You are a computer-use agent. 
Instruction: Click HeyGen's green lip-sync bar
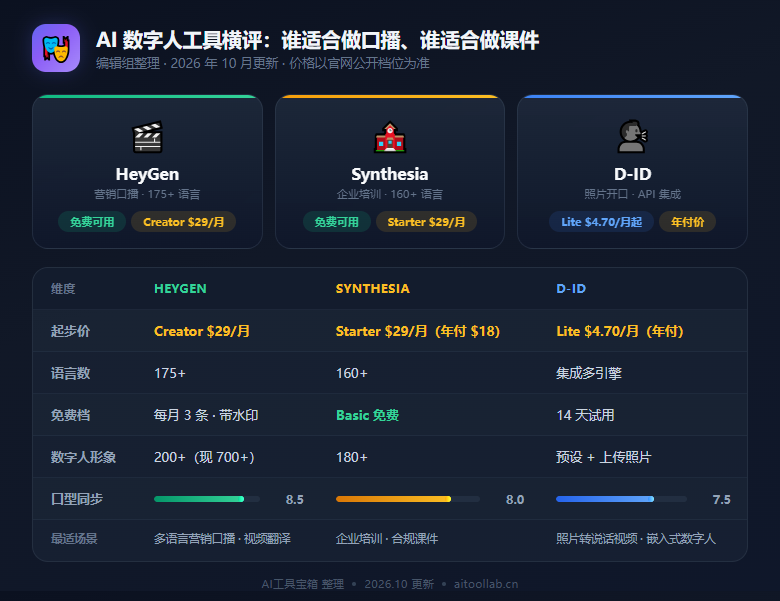point(206,499)
